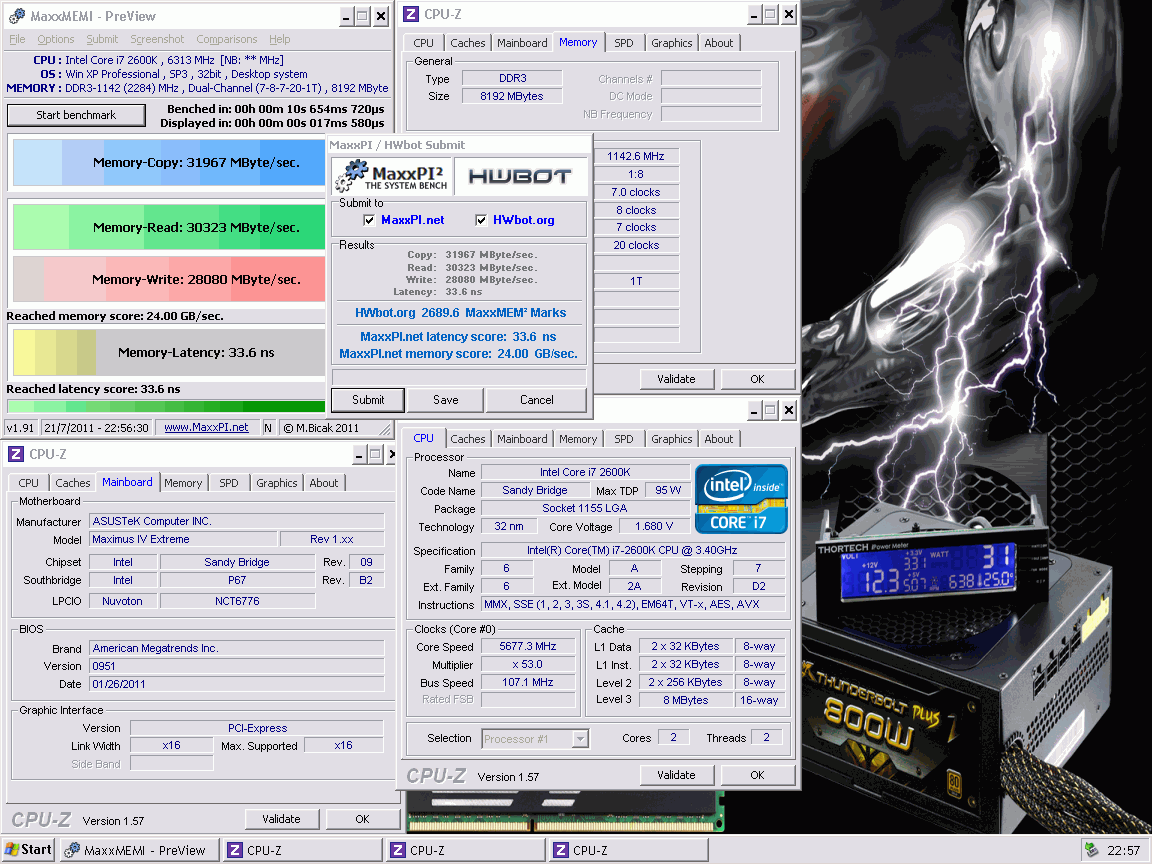Click third CPU-Z taskbar button
Screen dimensions: 1152x864
click(629, 850)
